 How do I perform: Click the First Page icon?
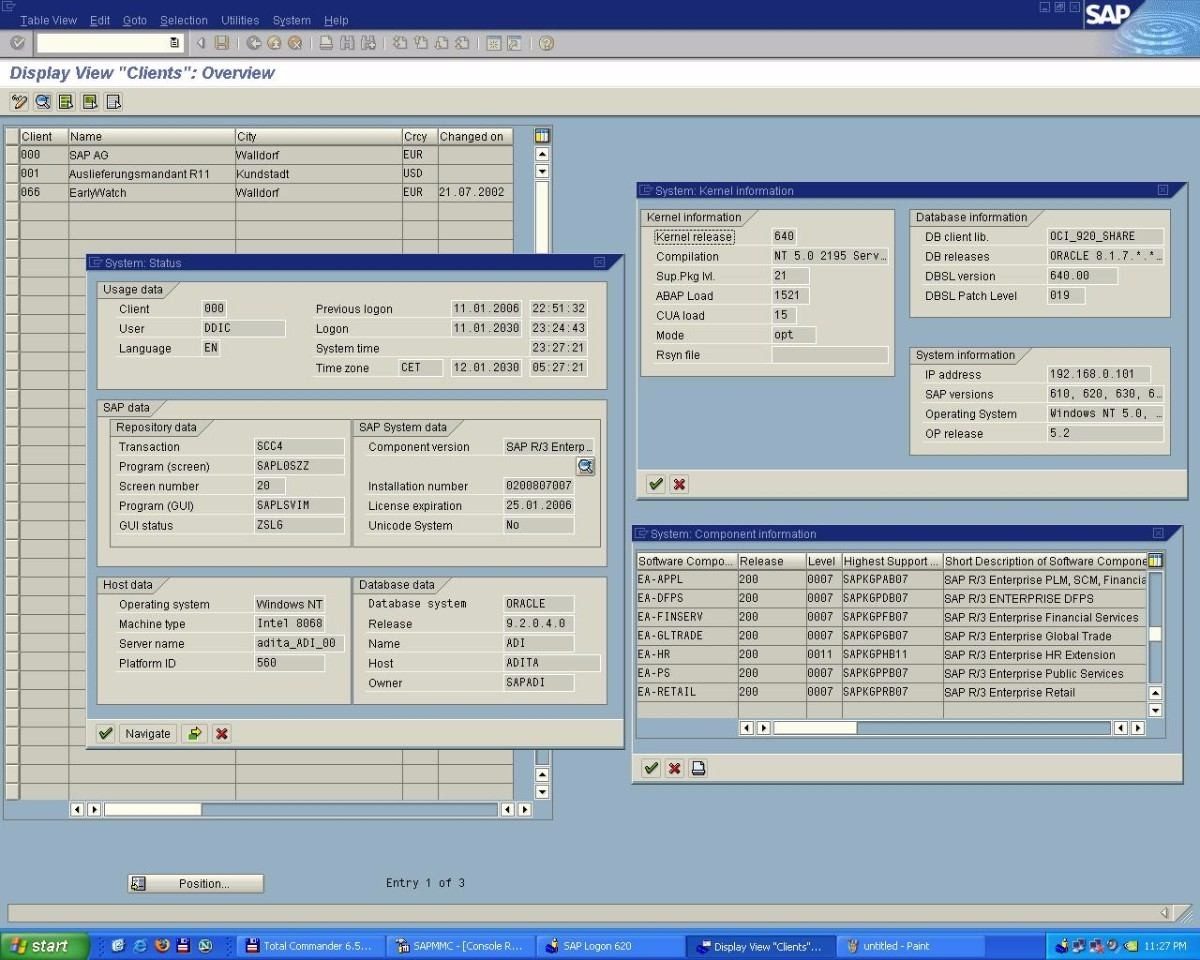[400, 43]
